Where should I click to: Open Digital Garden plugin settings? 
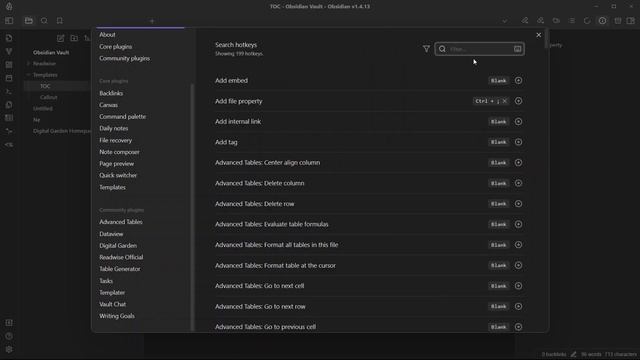point(118,246)
